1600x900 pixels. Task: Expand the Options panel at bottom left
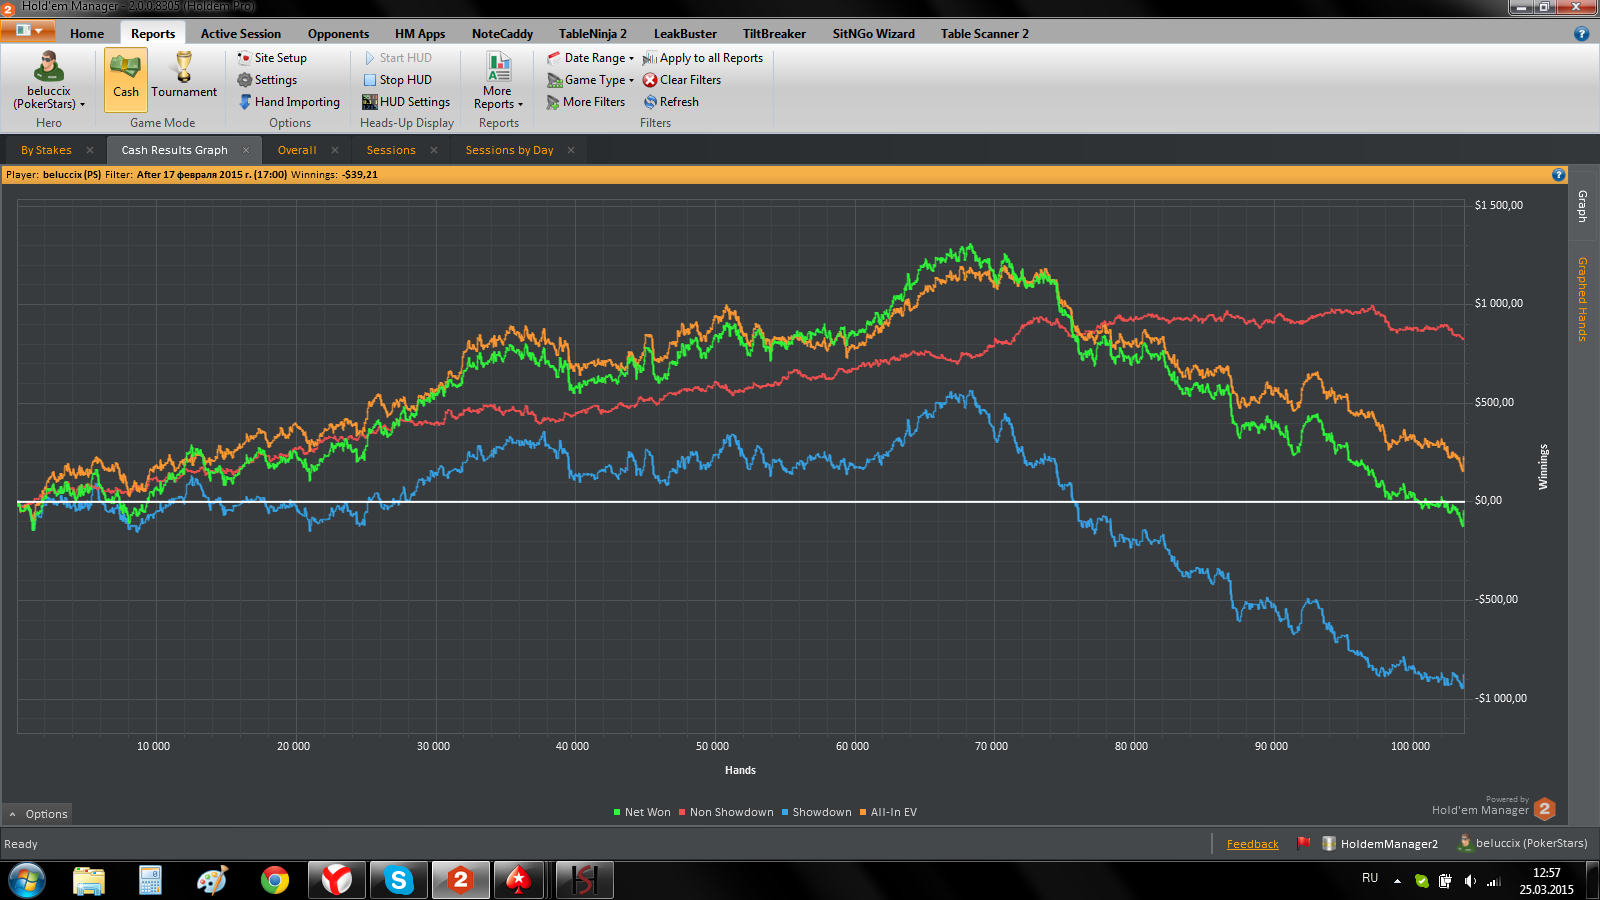[39, 814]
